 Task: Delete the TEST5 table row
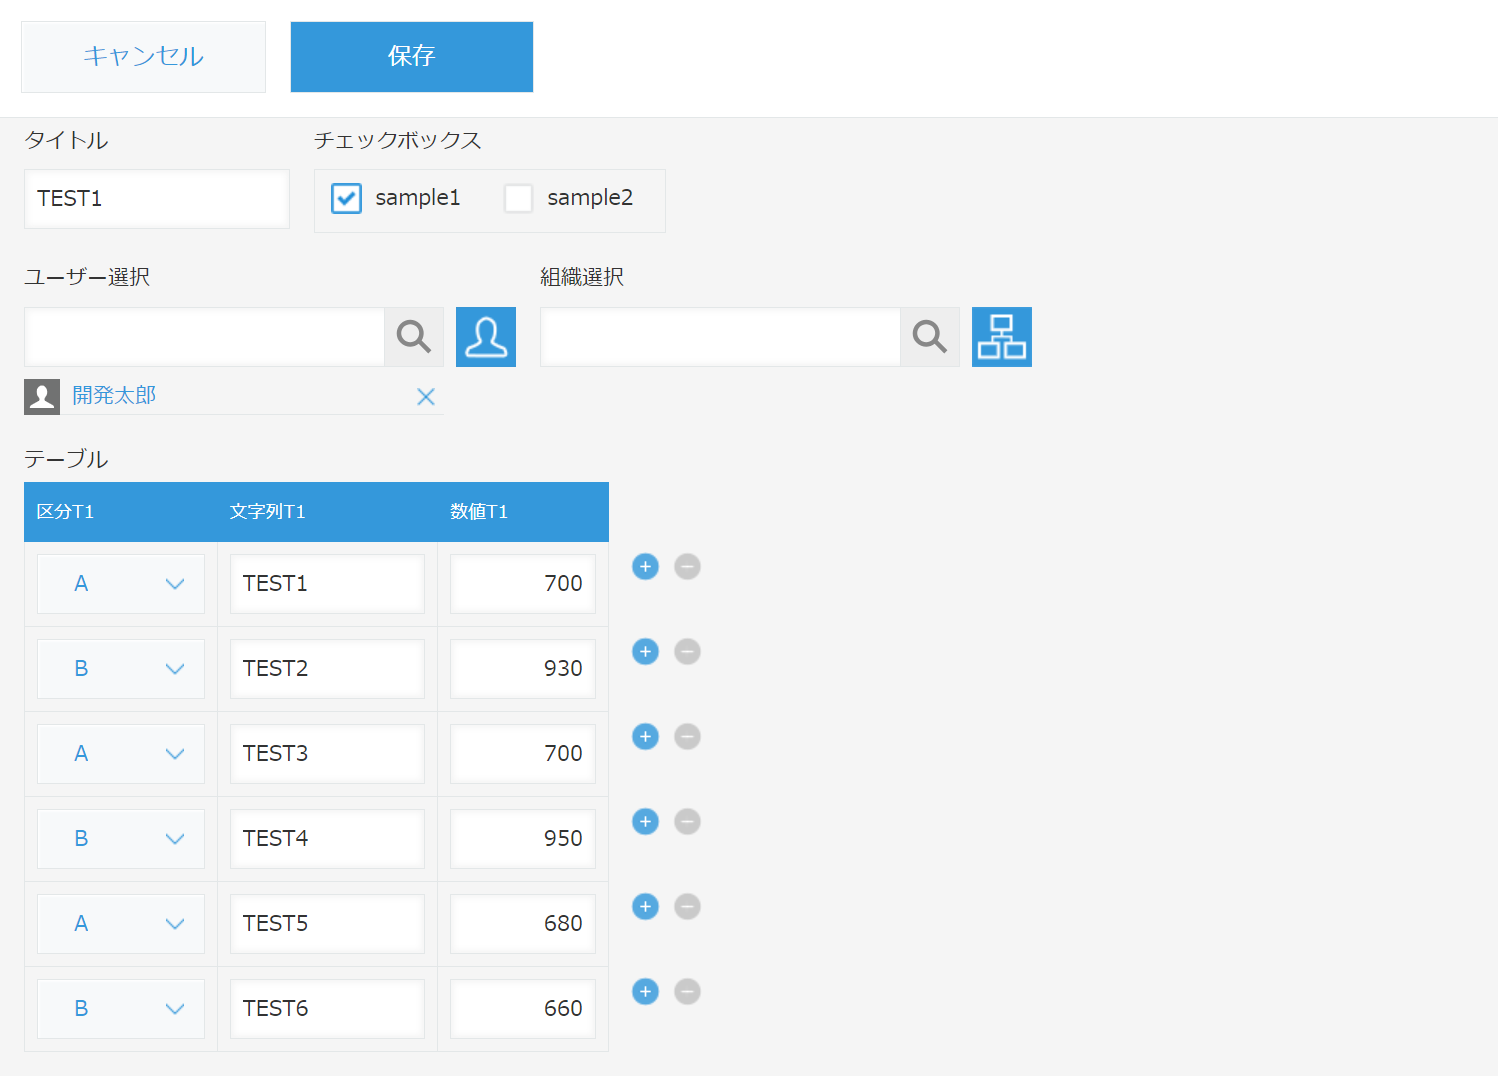[687, 907]
